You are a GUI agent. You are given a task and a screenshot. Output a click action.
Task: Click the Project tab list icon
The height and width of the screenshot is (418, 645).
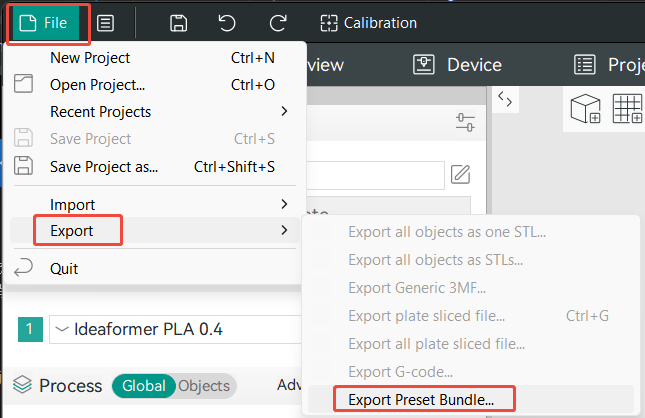[x=585, y=65]
